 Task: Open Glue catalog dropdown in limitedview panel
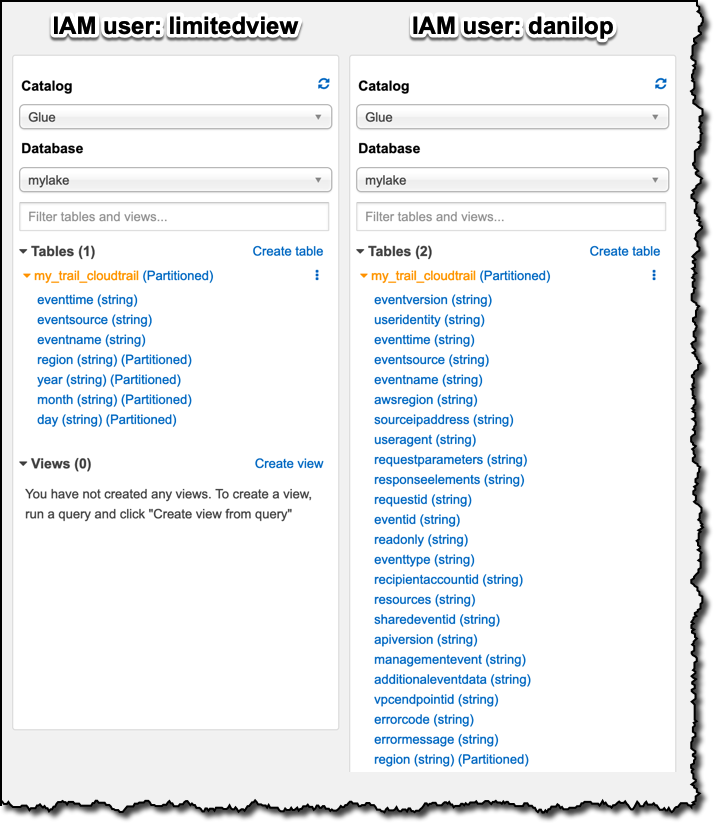(x=175, y=117)
